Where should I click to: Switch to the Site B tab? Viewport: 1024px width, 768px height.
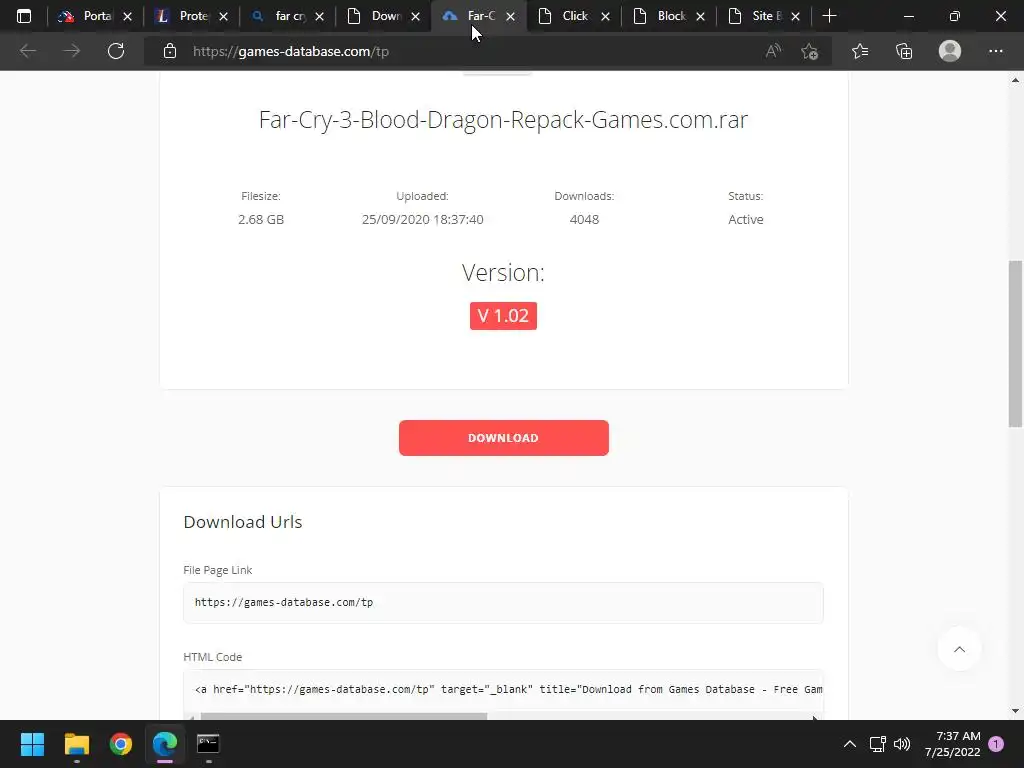(x=755, y=16)
